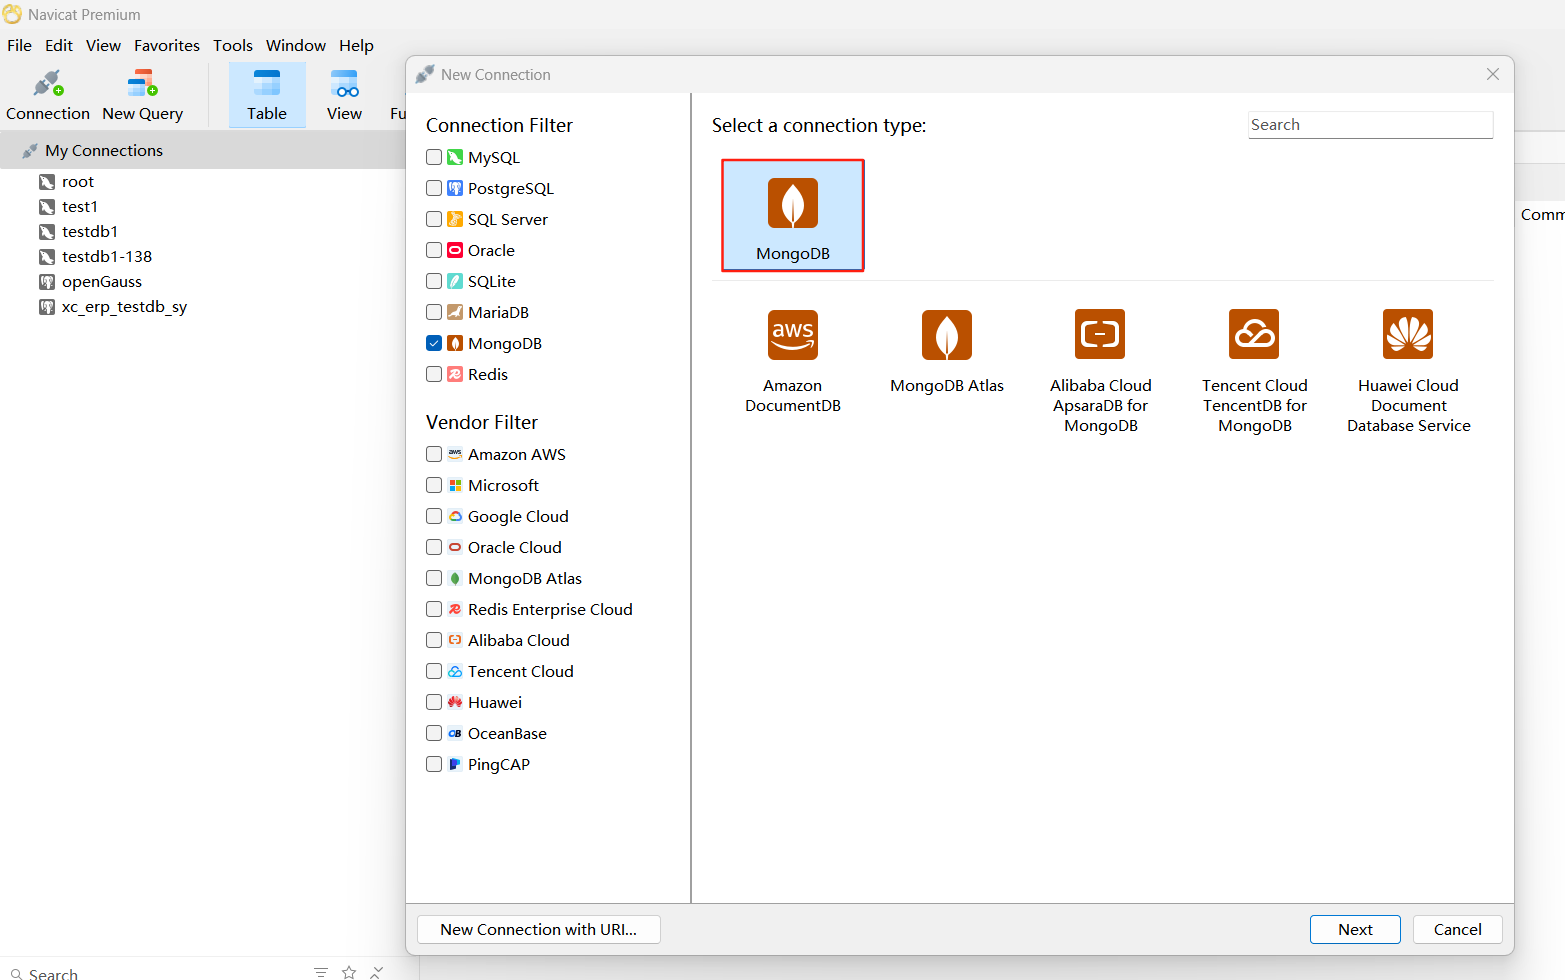Enable the MongoDB Atlas vendor filter
Viewport: 1565px width, 980px height.
[434, 578]
